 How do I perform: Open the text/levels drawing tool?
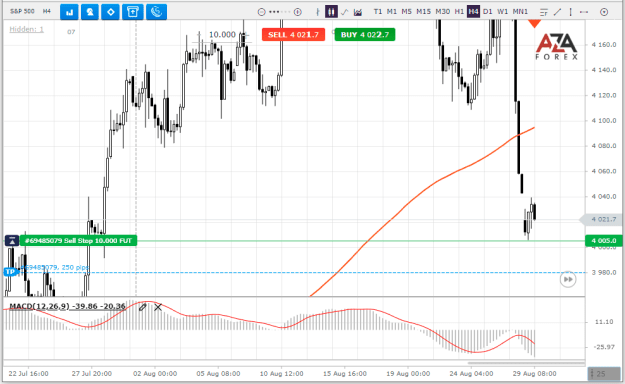click(x=544, y=12)
